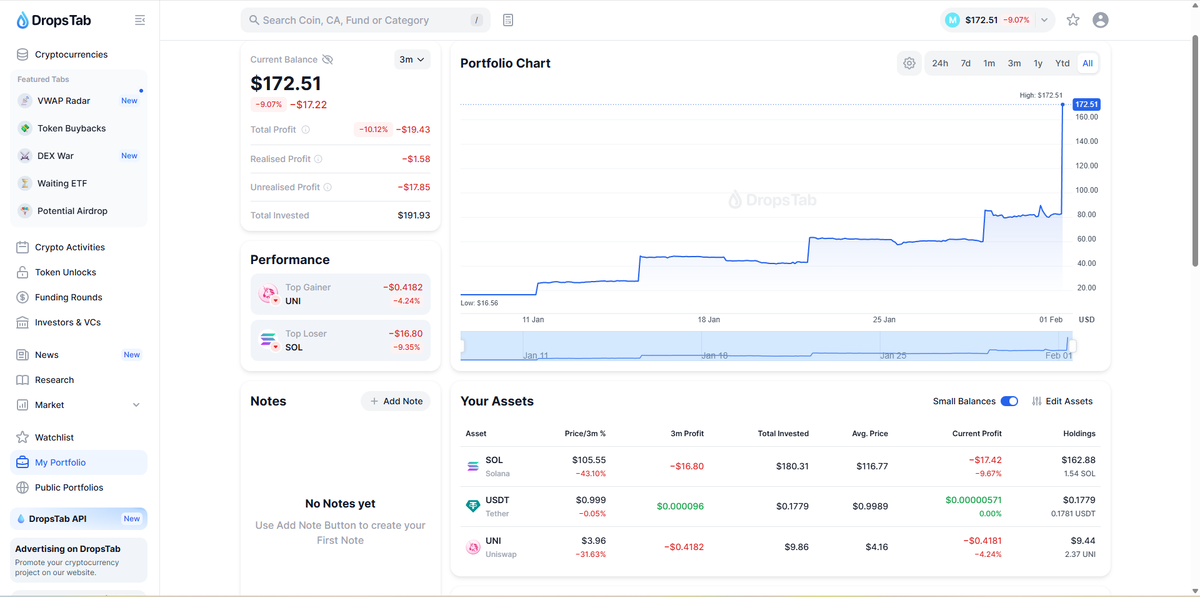Click the Potential Airdrop icon
This screenshot has width=1200, height=597.
25,211
